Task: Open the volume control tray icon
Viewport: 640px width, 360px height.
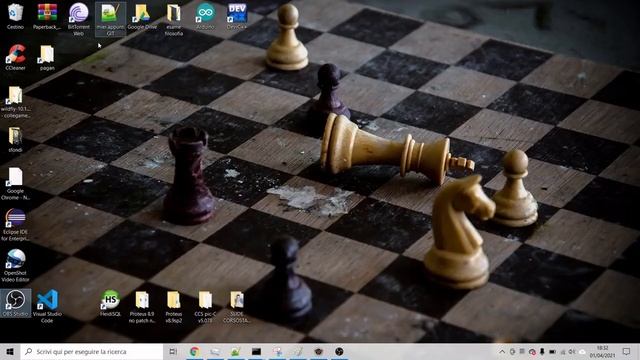Action: 572,351
